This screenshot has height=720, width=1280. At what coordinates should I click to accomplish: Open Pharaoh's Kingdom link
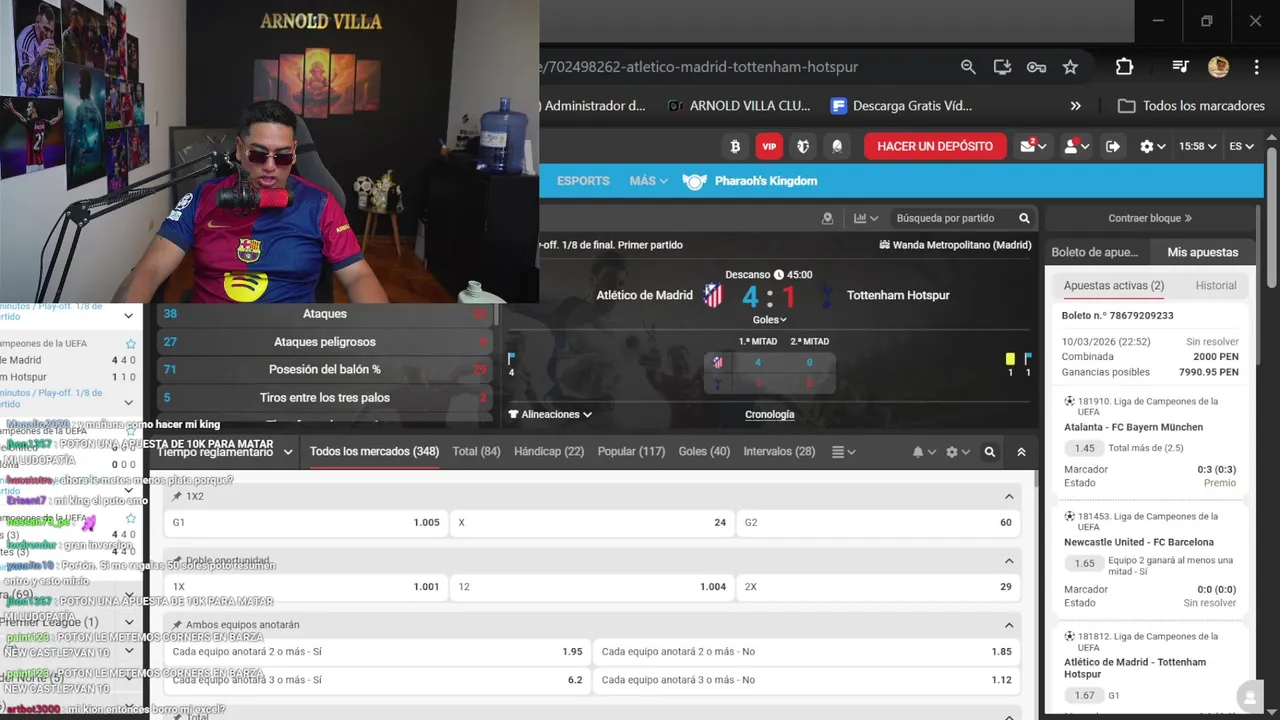(x=765, y=181)
